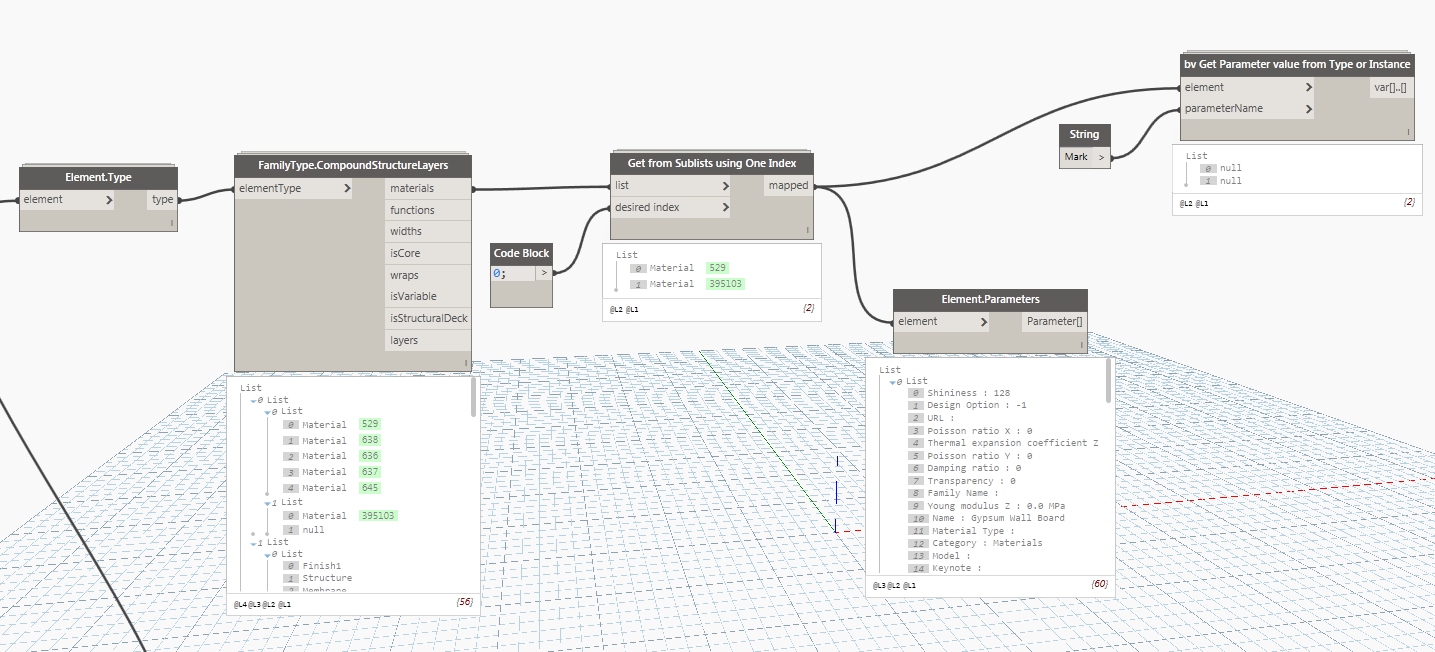Image resolution: width=1435 pixels, height=652 pixels.
Task: Select the green Material ID 645
Action: coord(371,488)
